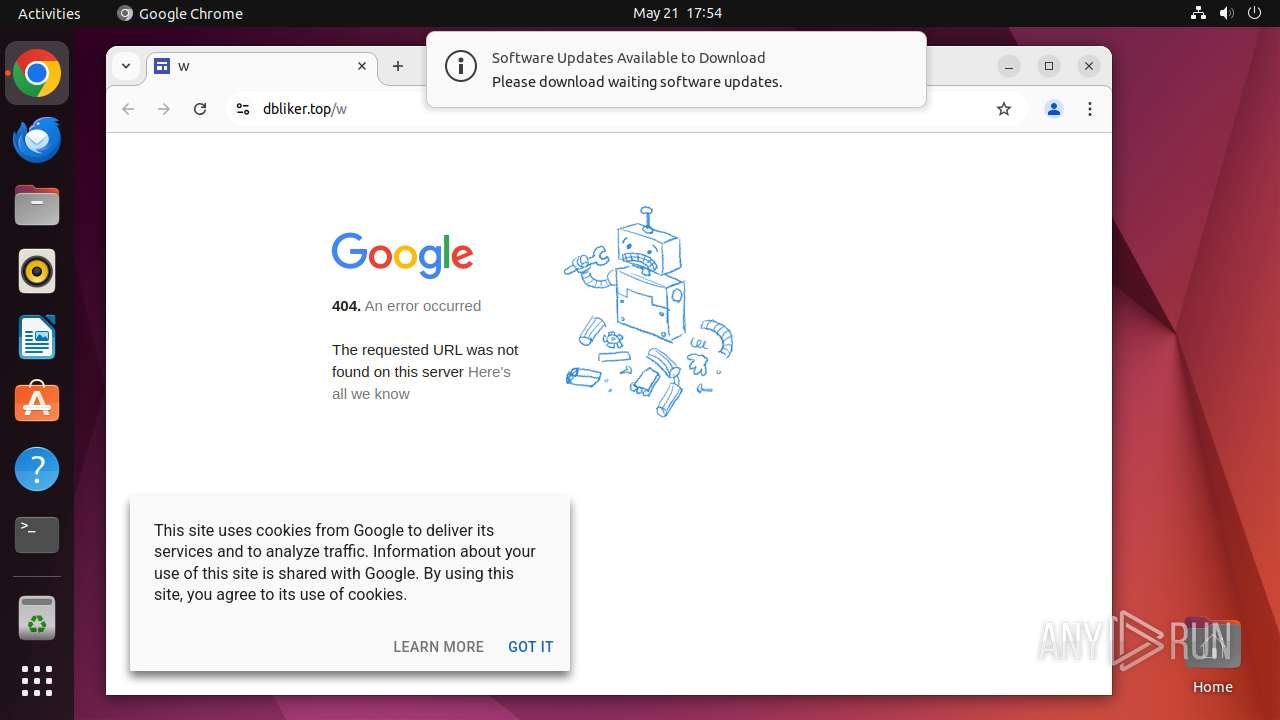Viewport: 1280px width, 720px height.
Task: Open Ubuntu Software store in the dock
Action: pyautogui.click(x=37, y=403)
